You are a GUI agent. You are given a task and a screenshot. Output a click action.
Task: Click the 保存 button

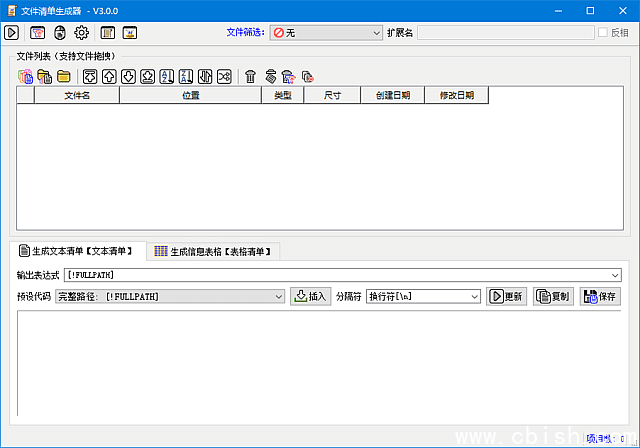(600, 296)
